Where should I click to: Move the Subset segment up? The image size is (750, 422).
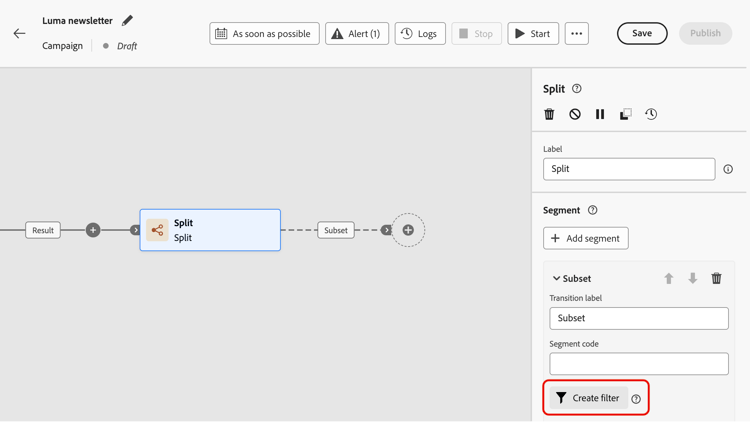click(669, 279)
